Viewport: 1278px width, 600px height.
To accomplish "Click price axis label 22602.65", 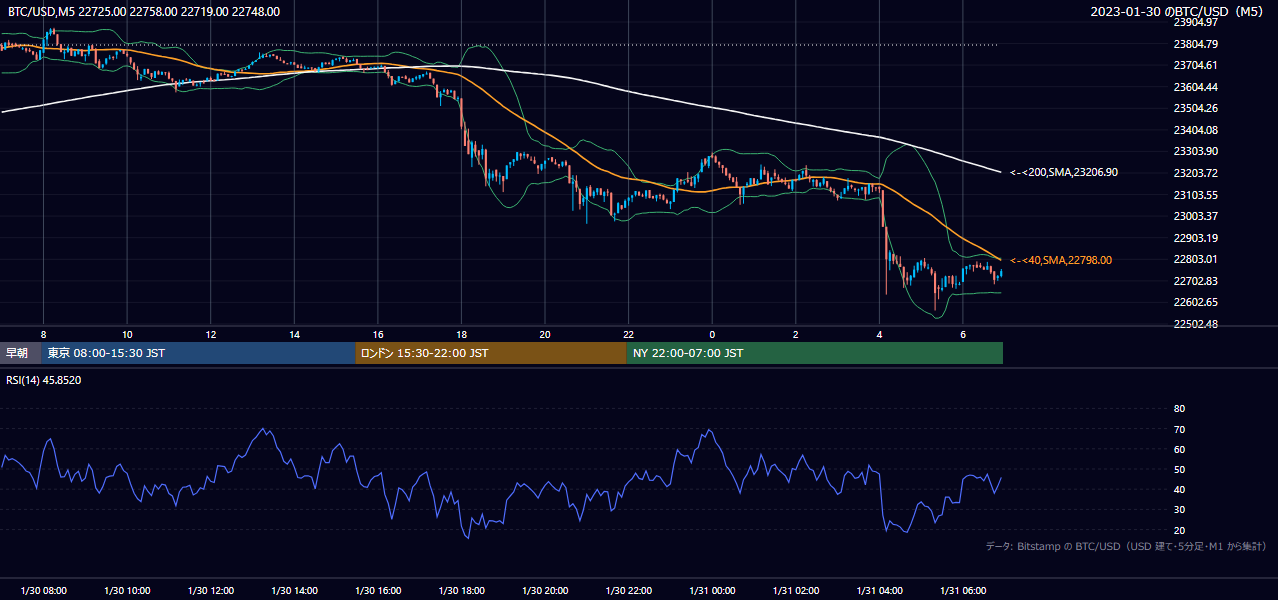I will (1195, 302).
